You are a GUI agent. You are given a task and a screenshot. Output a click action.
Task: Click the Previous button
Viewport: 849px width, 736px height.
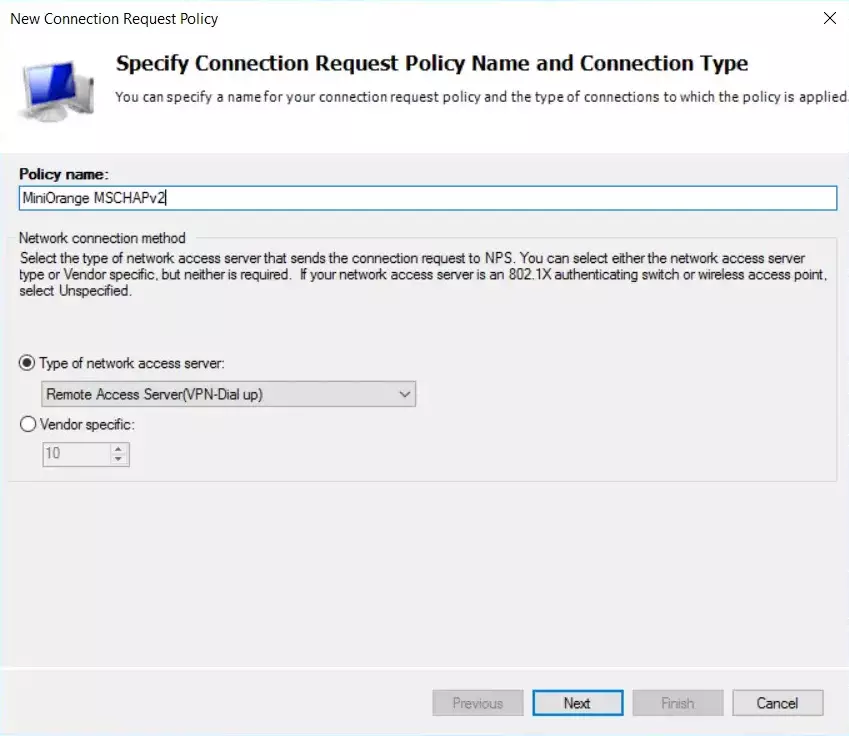pos(478,702)
